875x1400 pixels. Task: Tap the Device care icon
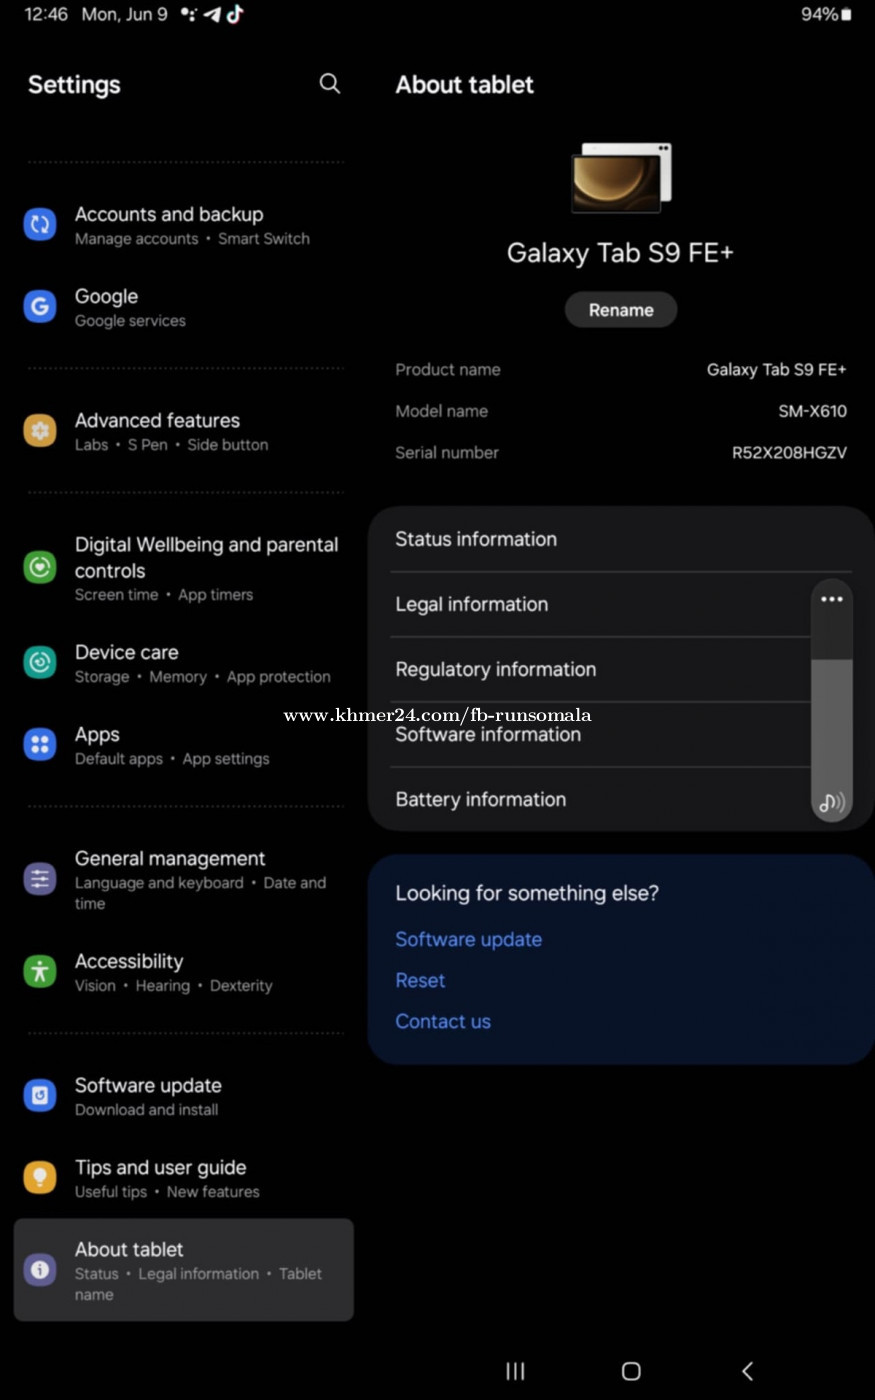pyautogui.click(x=40, y=662)
